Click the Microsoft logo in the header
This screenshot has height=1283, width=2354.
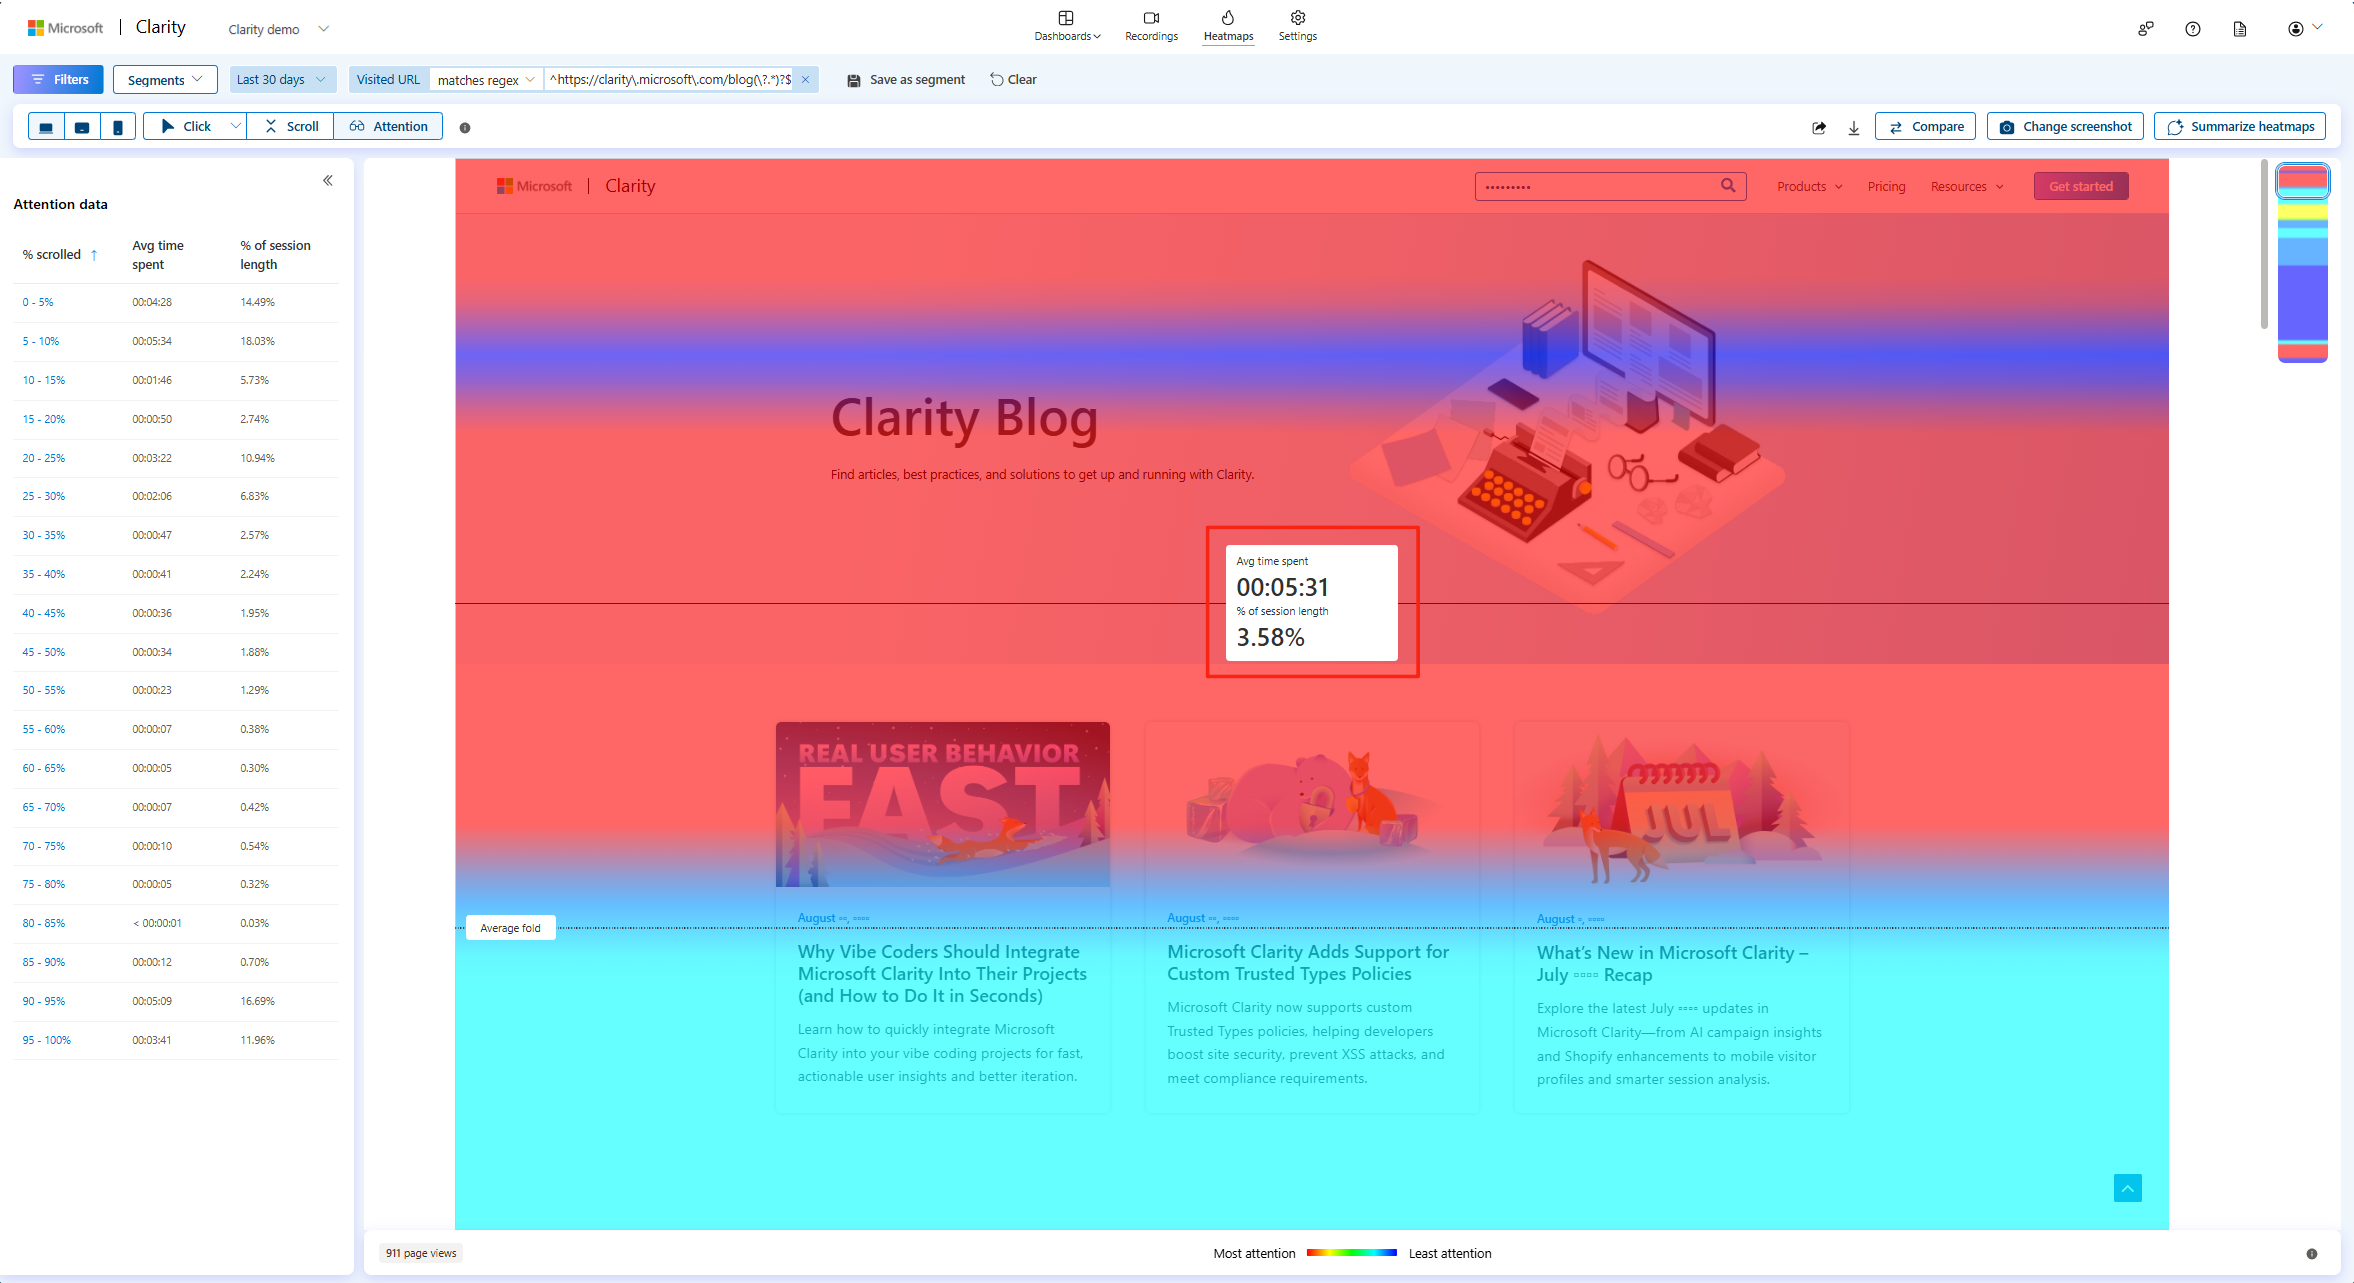(x=65, y=28)
